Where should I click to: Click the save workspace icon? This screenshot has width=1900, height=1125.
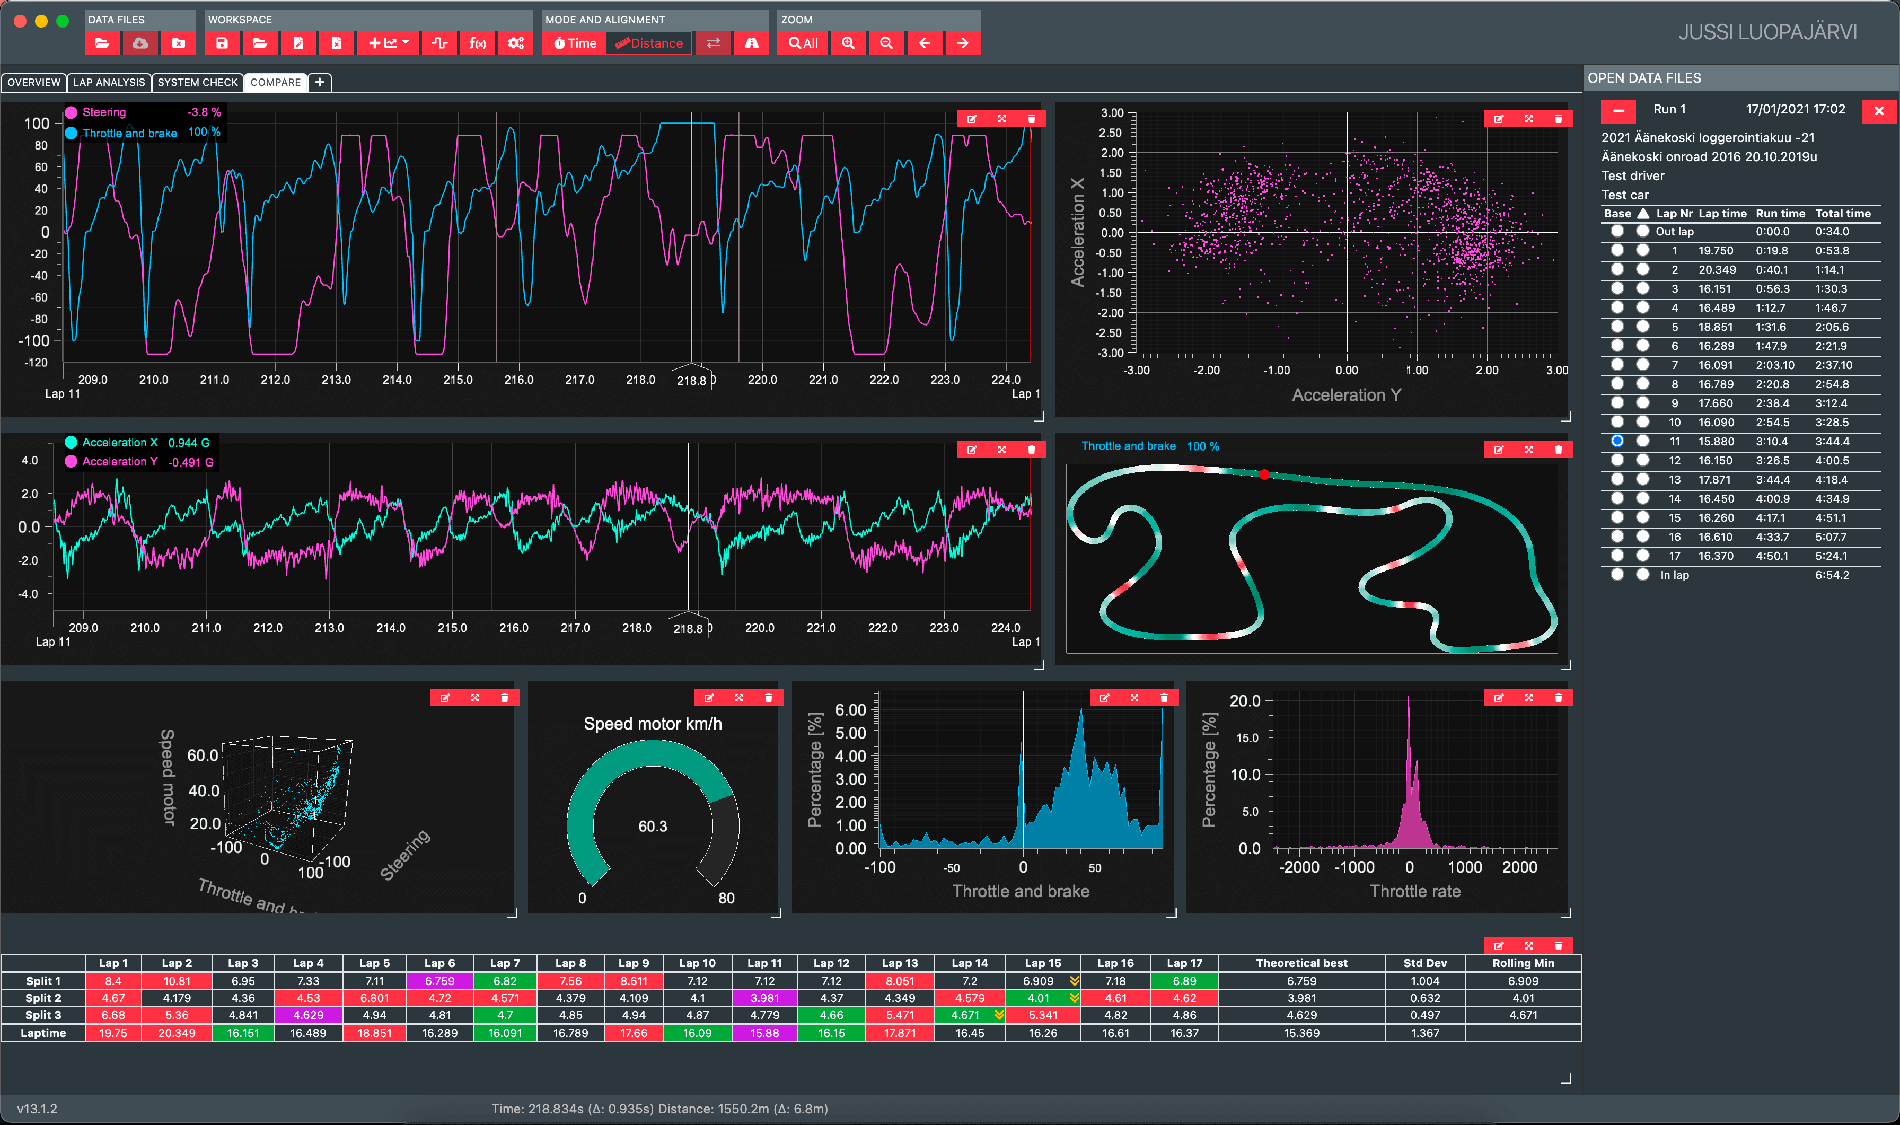click(x=222, y=43)
